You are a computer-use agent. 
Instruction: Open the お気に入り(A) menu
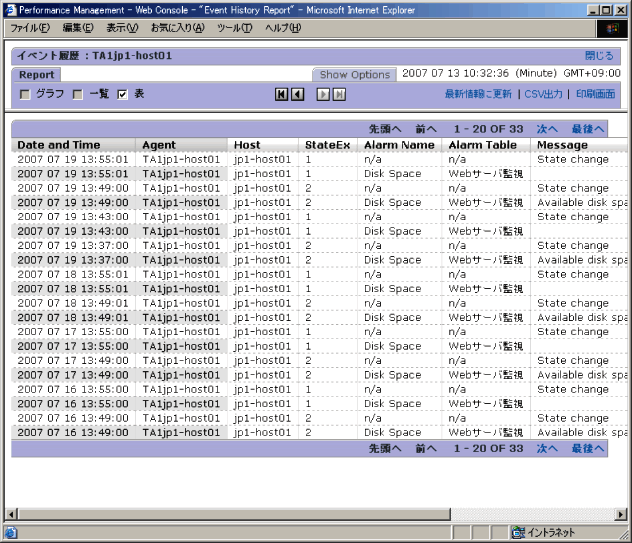[178, 28]
